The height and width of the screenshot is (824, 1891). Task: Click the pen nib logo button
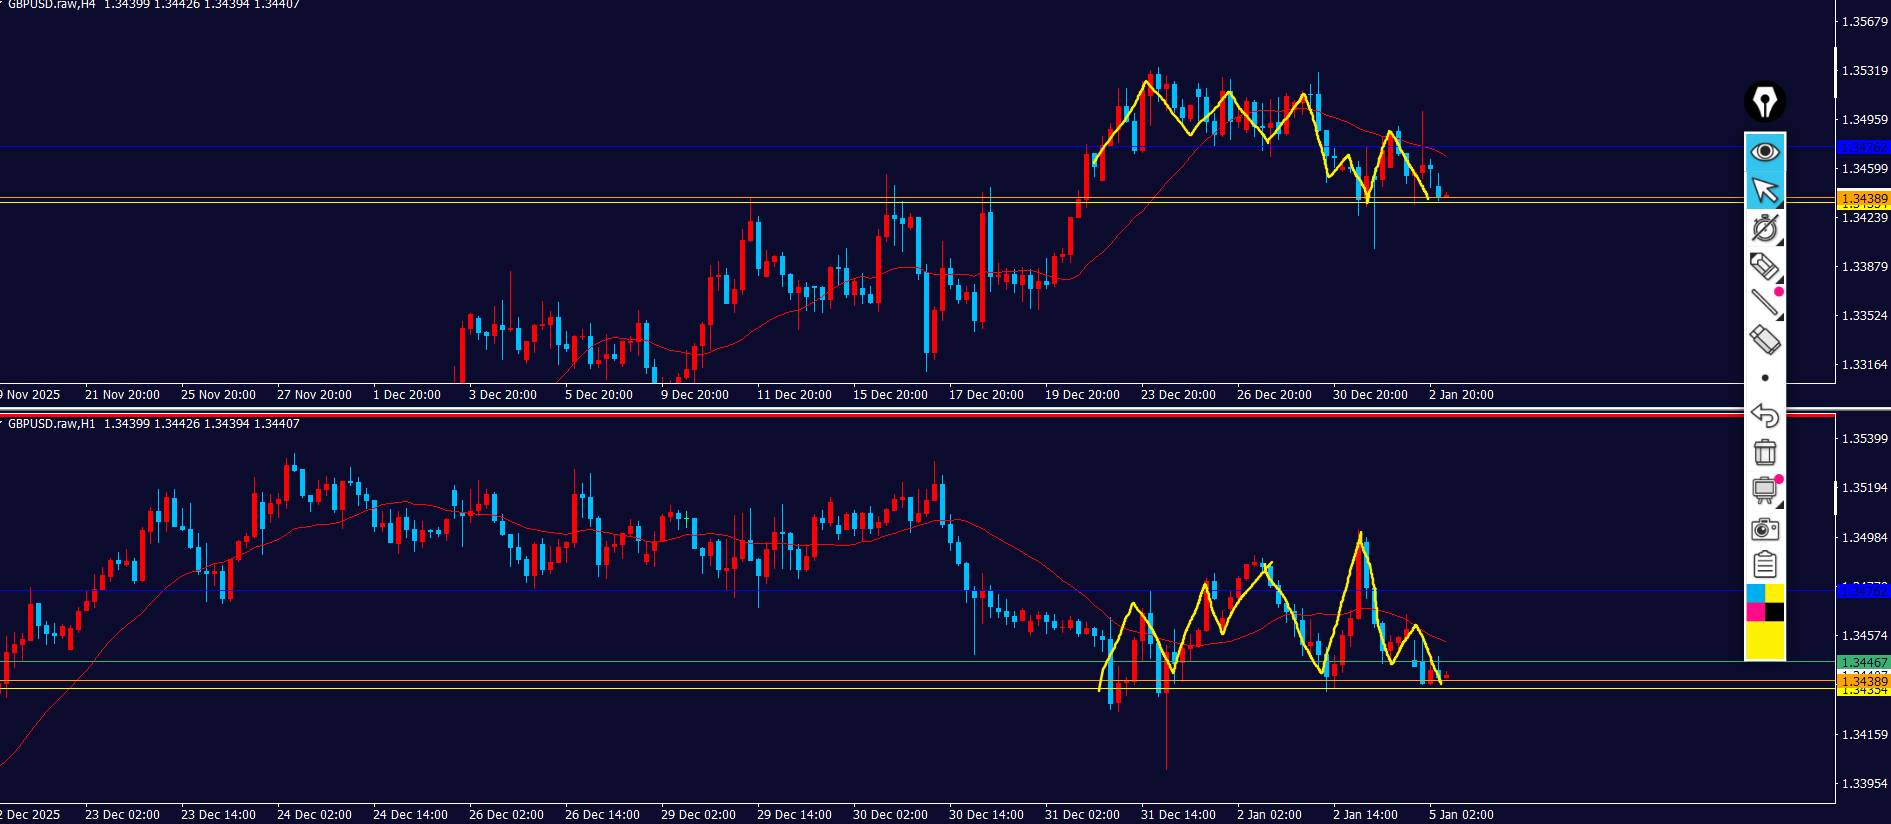[1765, 102]
